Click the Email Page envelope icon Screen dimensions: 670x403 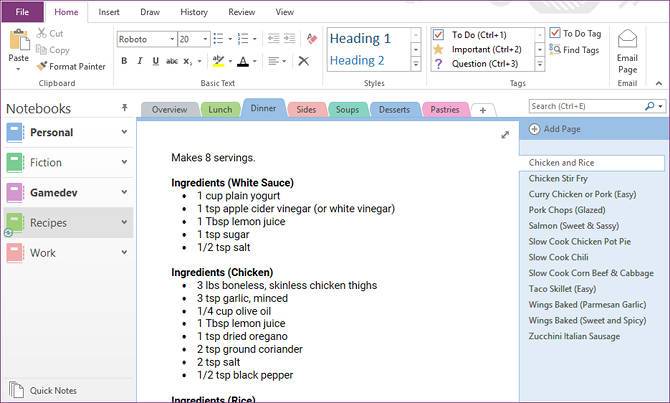[x=627, y=39]
